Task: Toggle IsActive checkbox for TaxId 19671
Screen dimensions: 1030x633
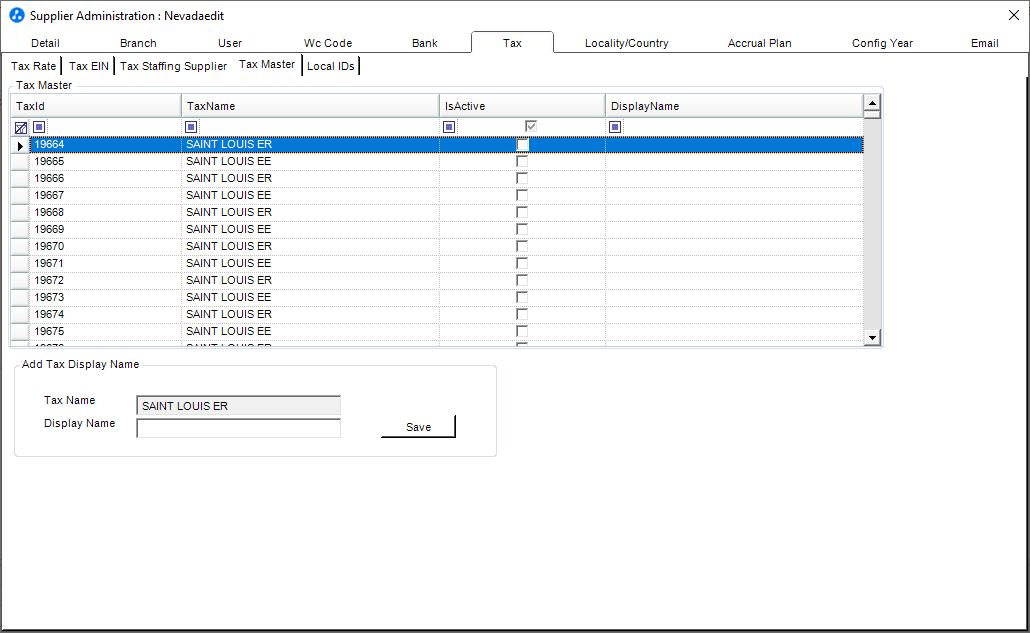Action: (522, 264)
